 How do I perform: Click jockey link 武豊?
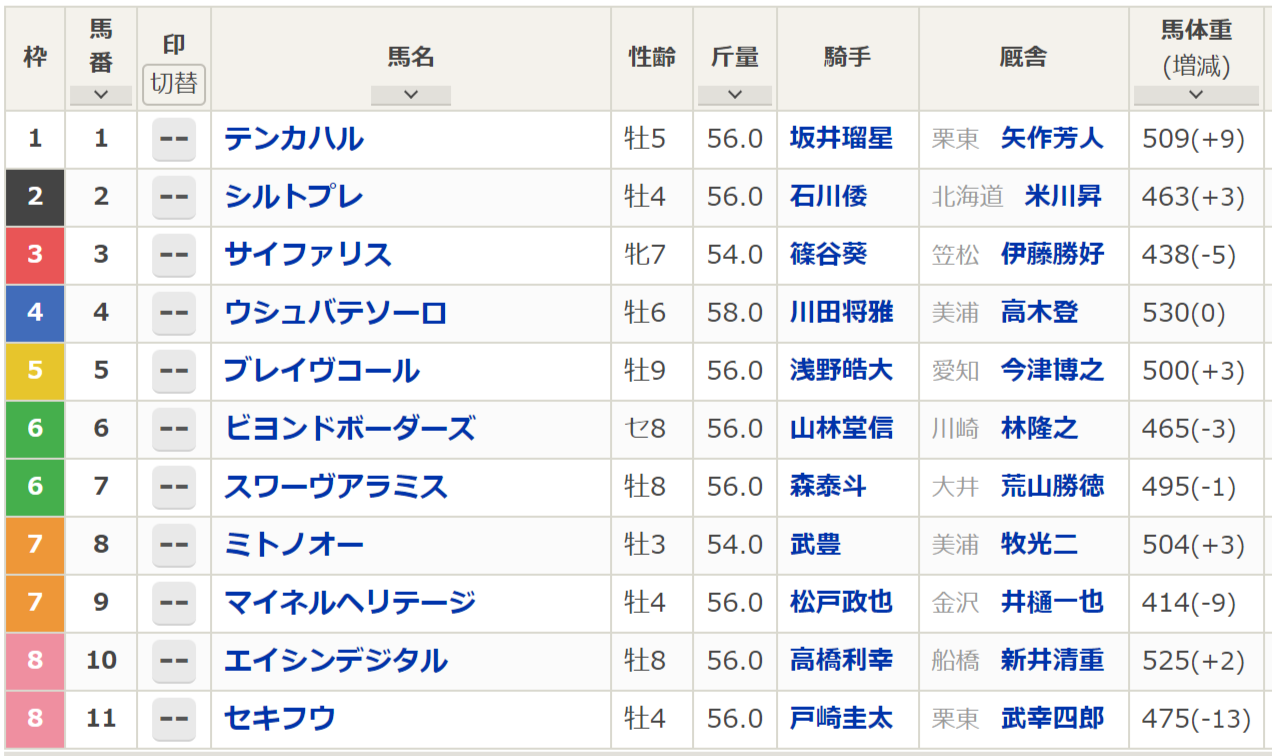[815, 545]
